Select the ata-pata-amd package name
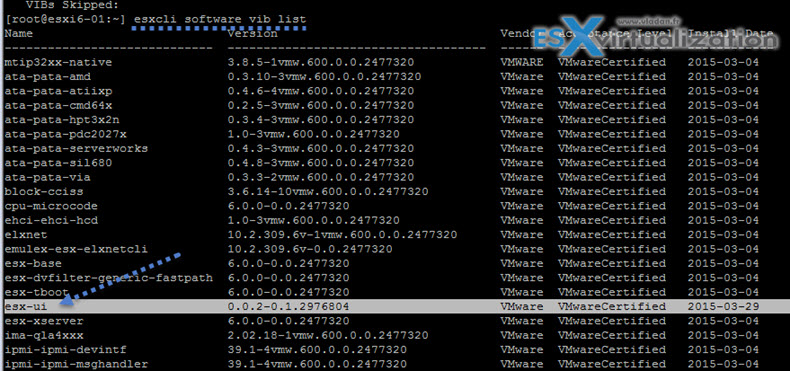The image size is (790, 371). click(x=47, y=77)
